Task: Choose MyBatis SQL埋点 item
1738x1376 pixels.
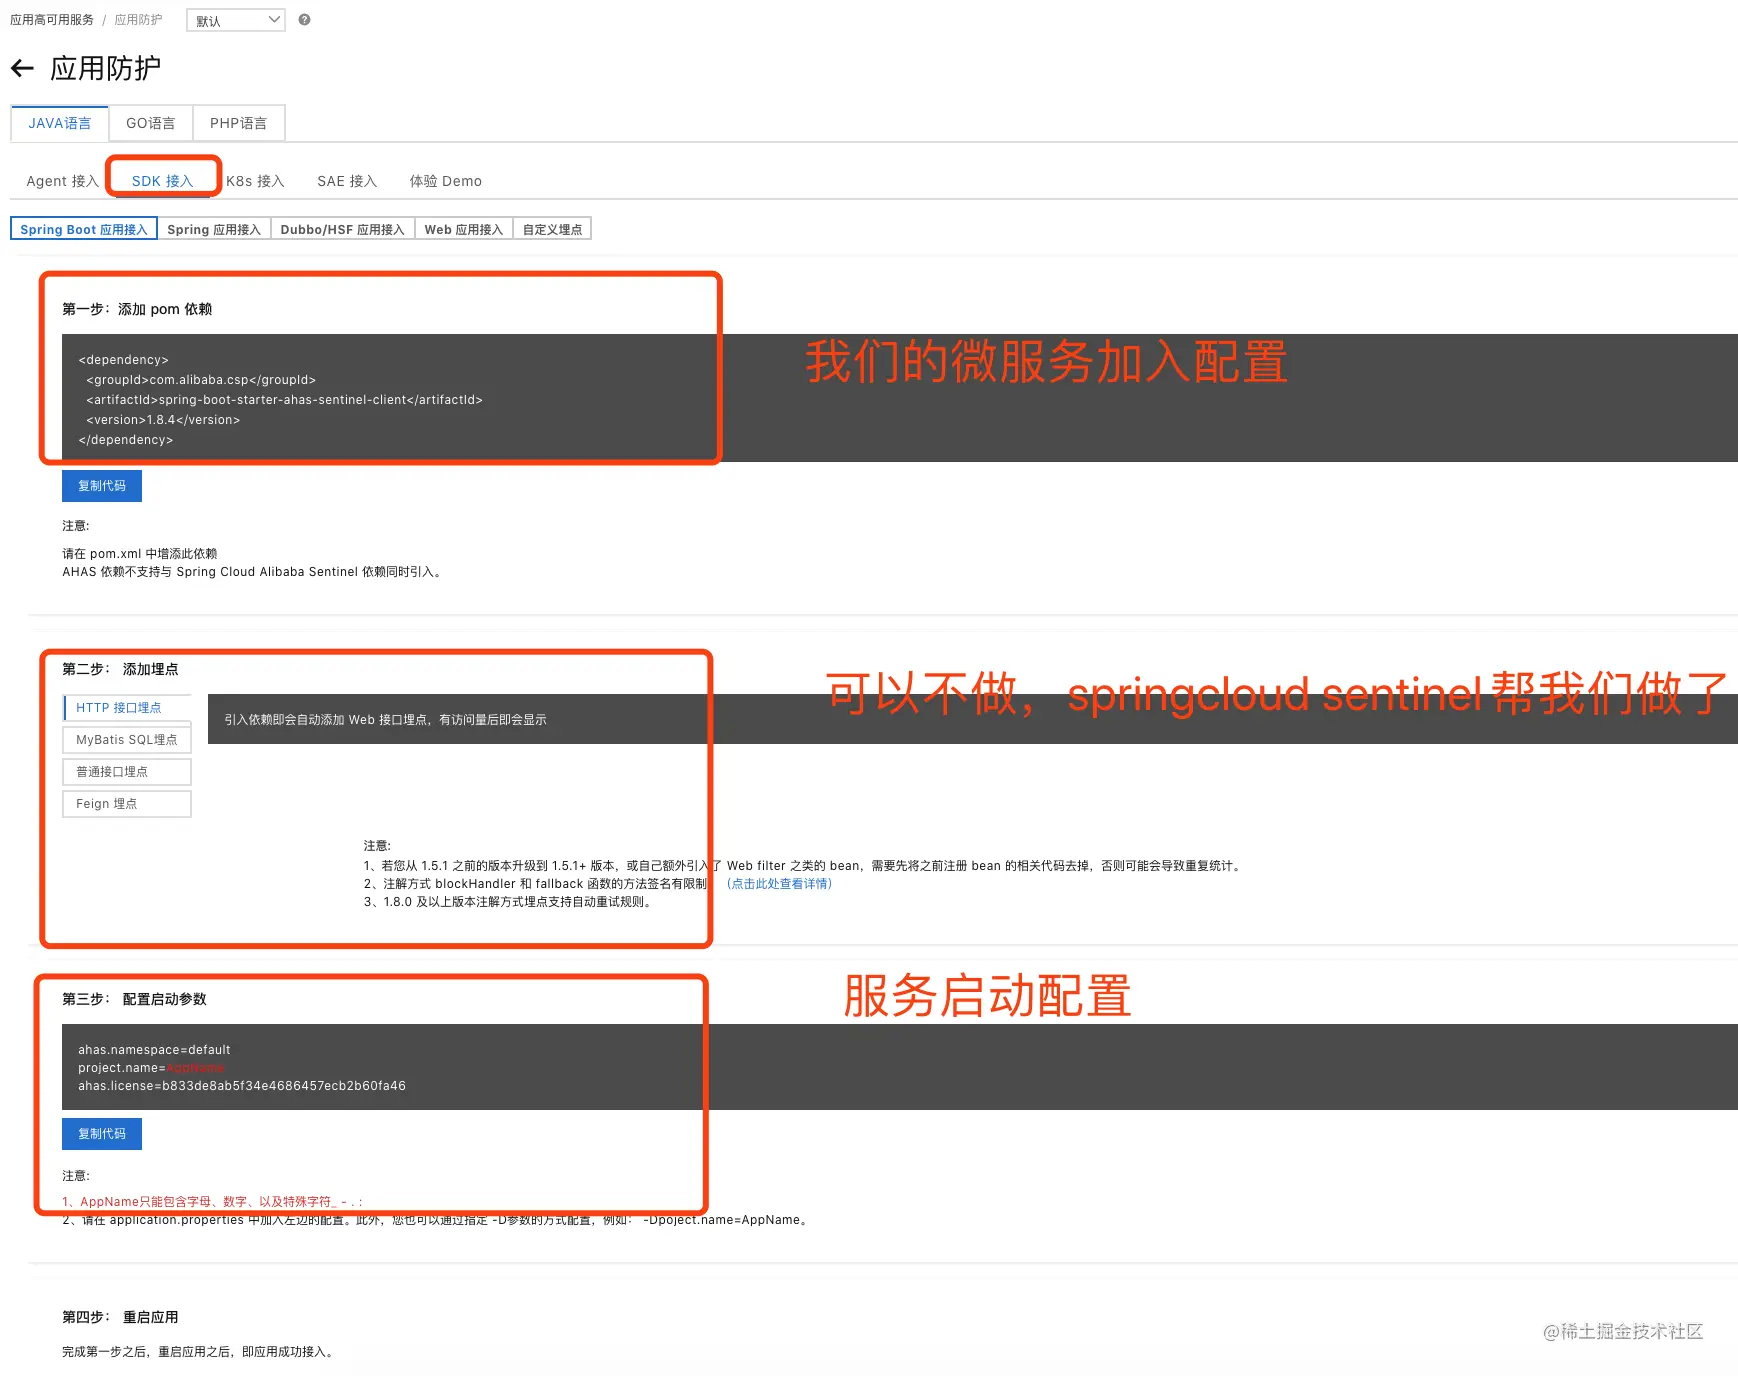Action: pos(127,740)
